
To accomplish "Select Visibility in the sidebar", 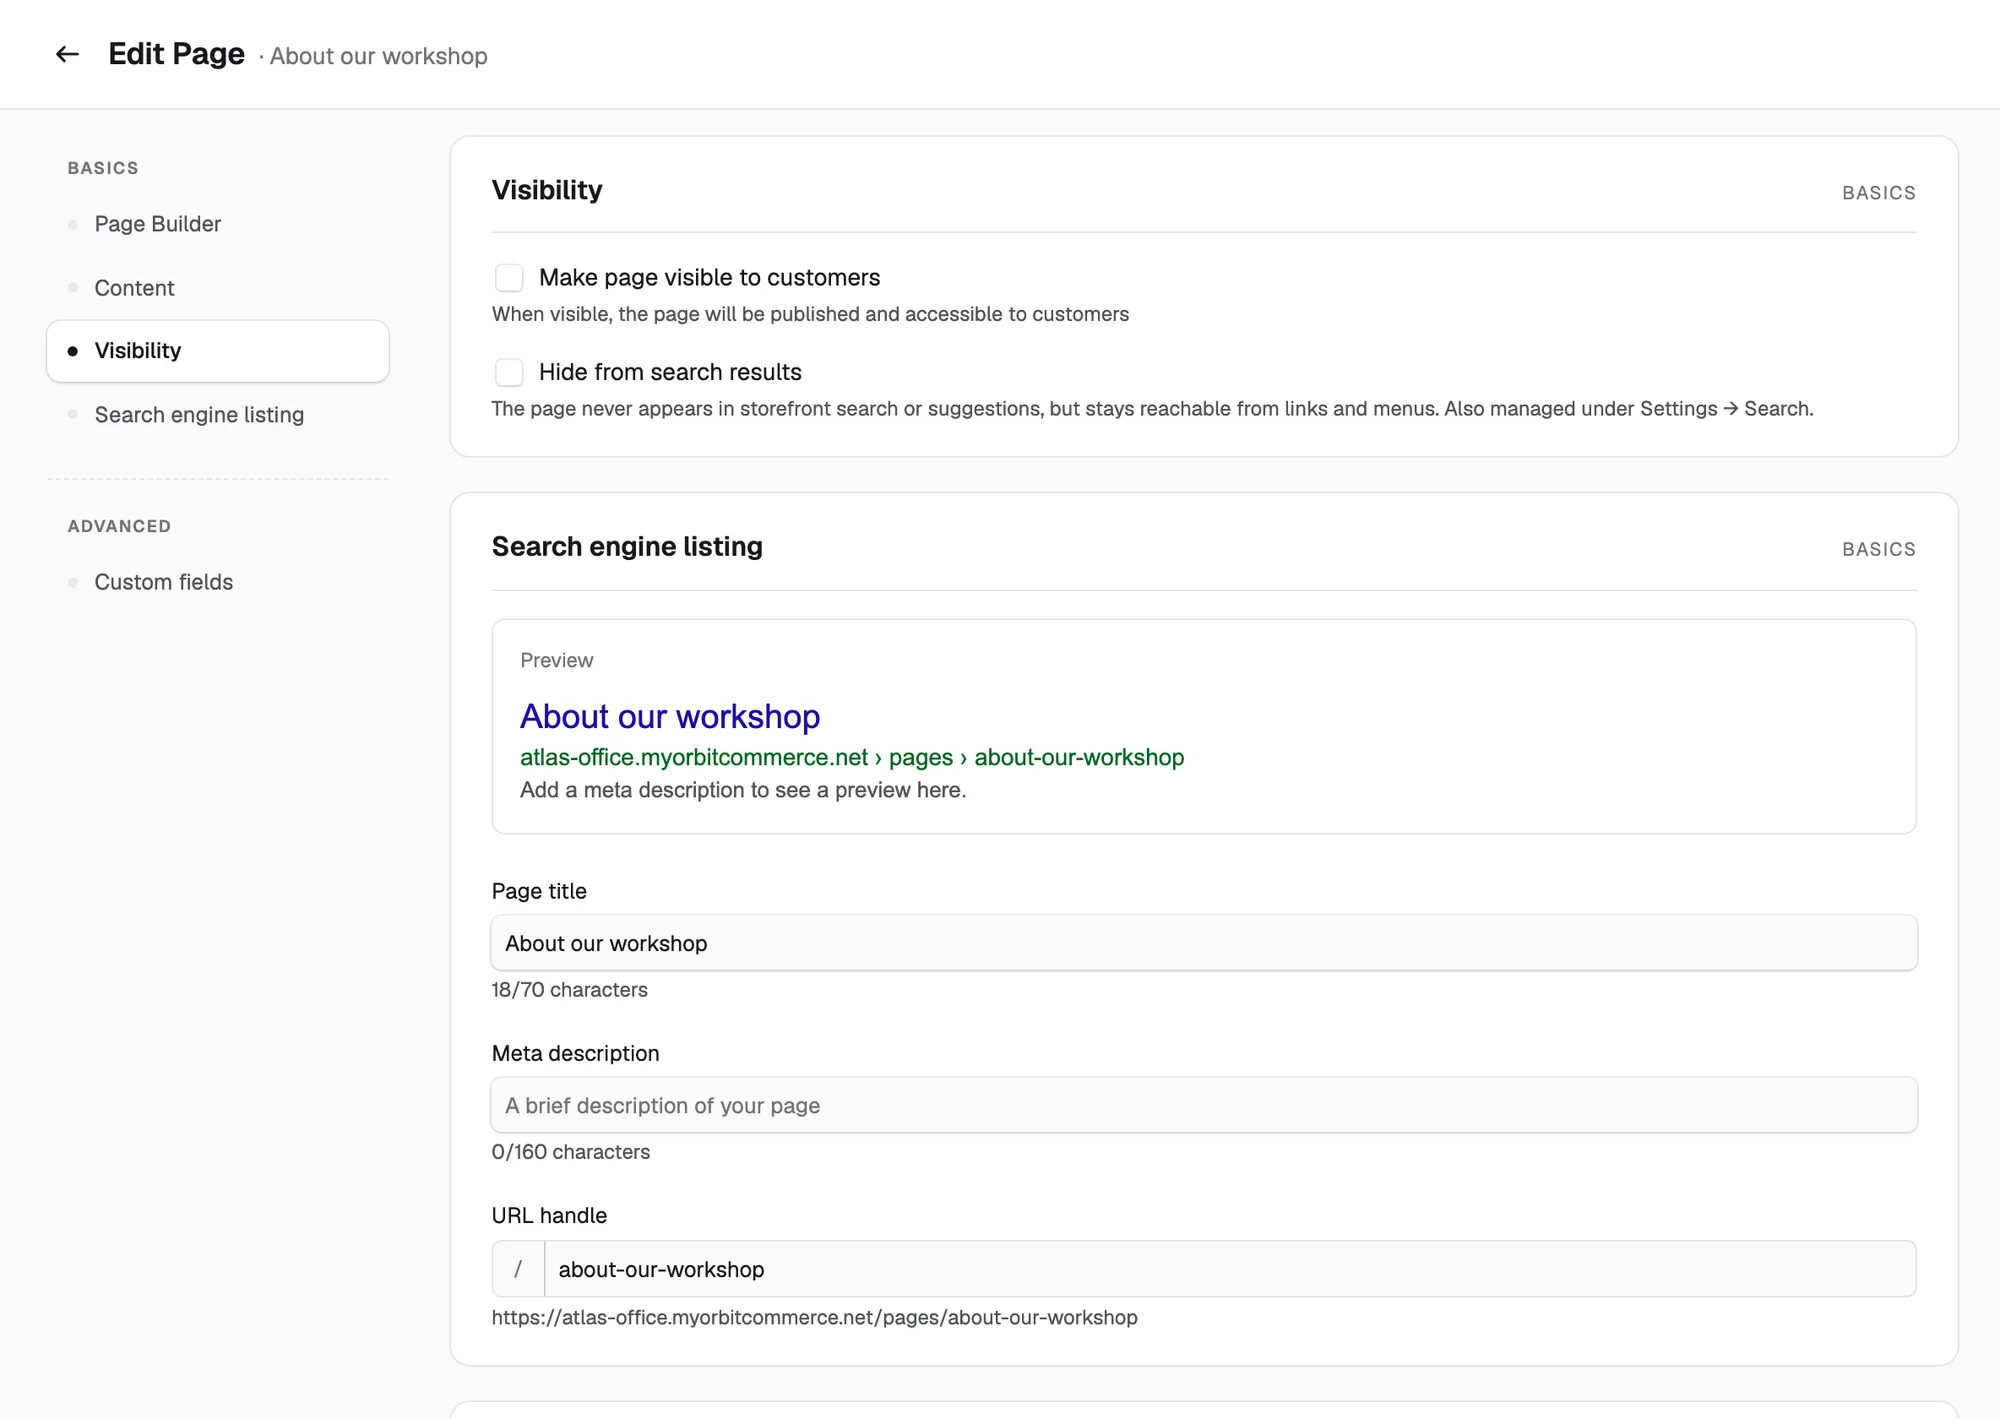I will [218, 351].
